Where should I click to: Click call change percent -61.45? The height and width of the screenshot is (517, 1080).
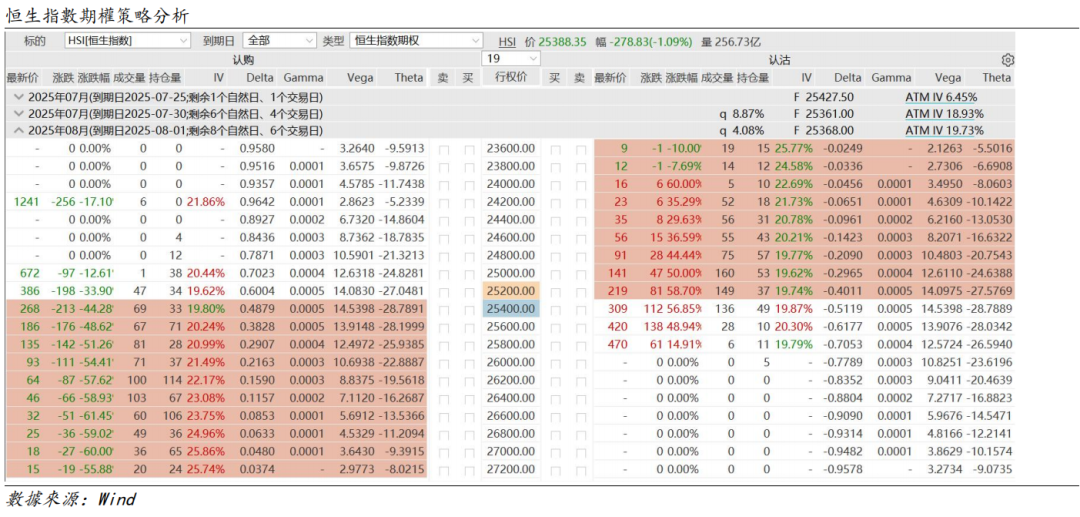[97, 416]
